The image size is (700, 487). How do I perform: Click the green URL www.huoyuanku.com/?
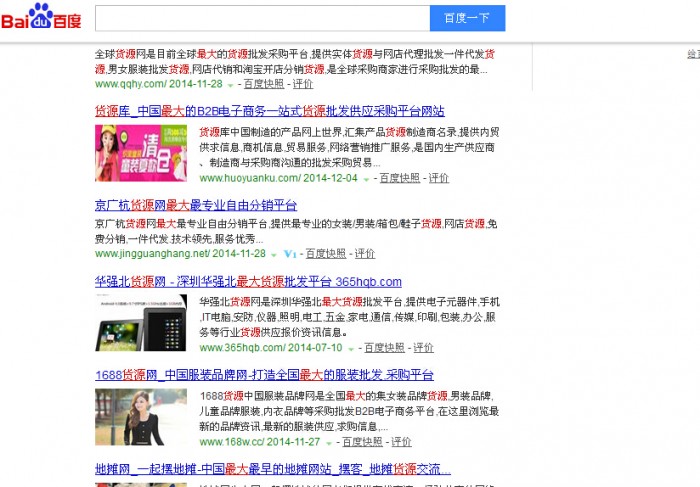250,178
